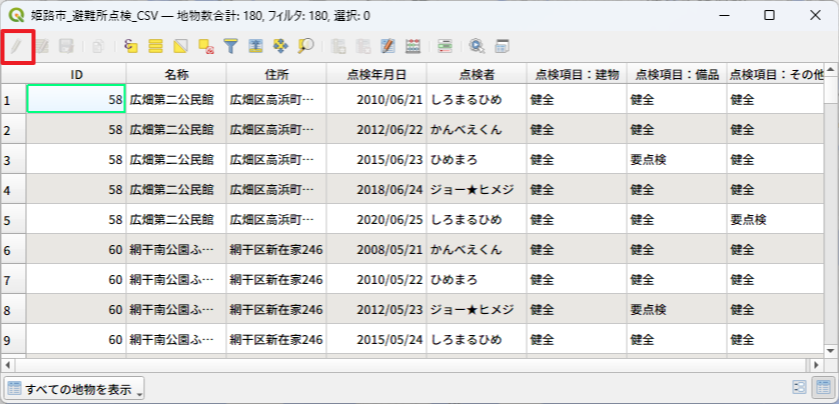Select row 5 by its row number
839x404 pixels.
(8, 220)
